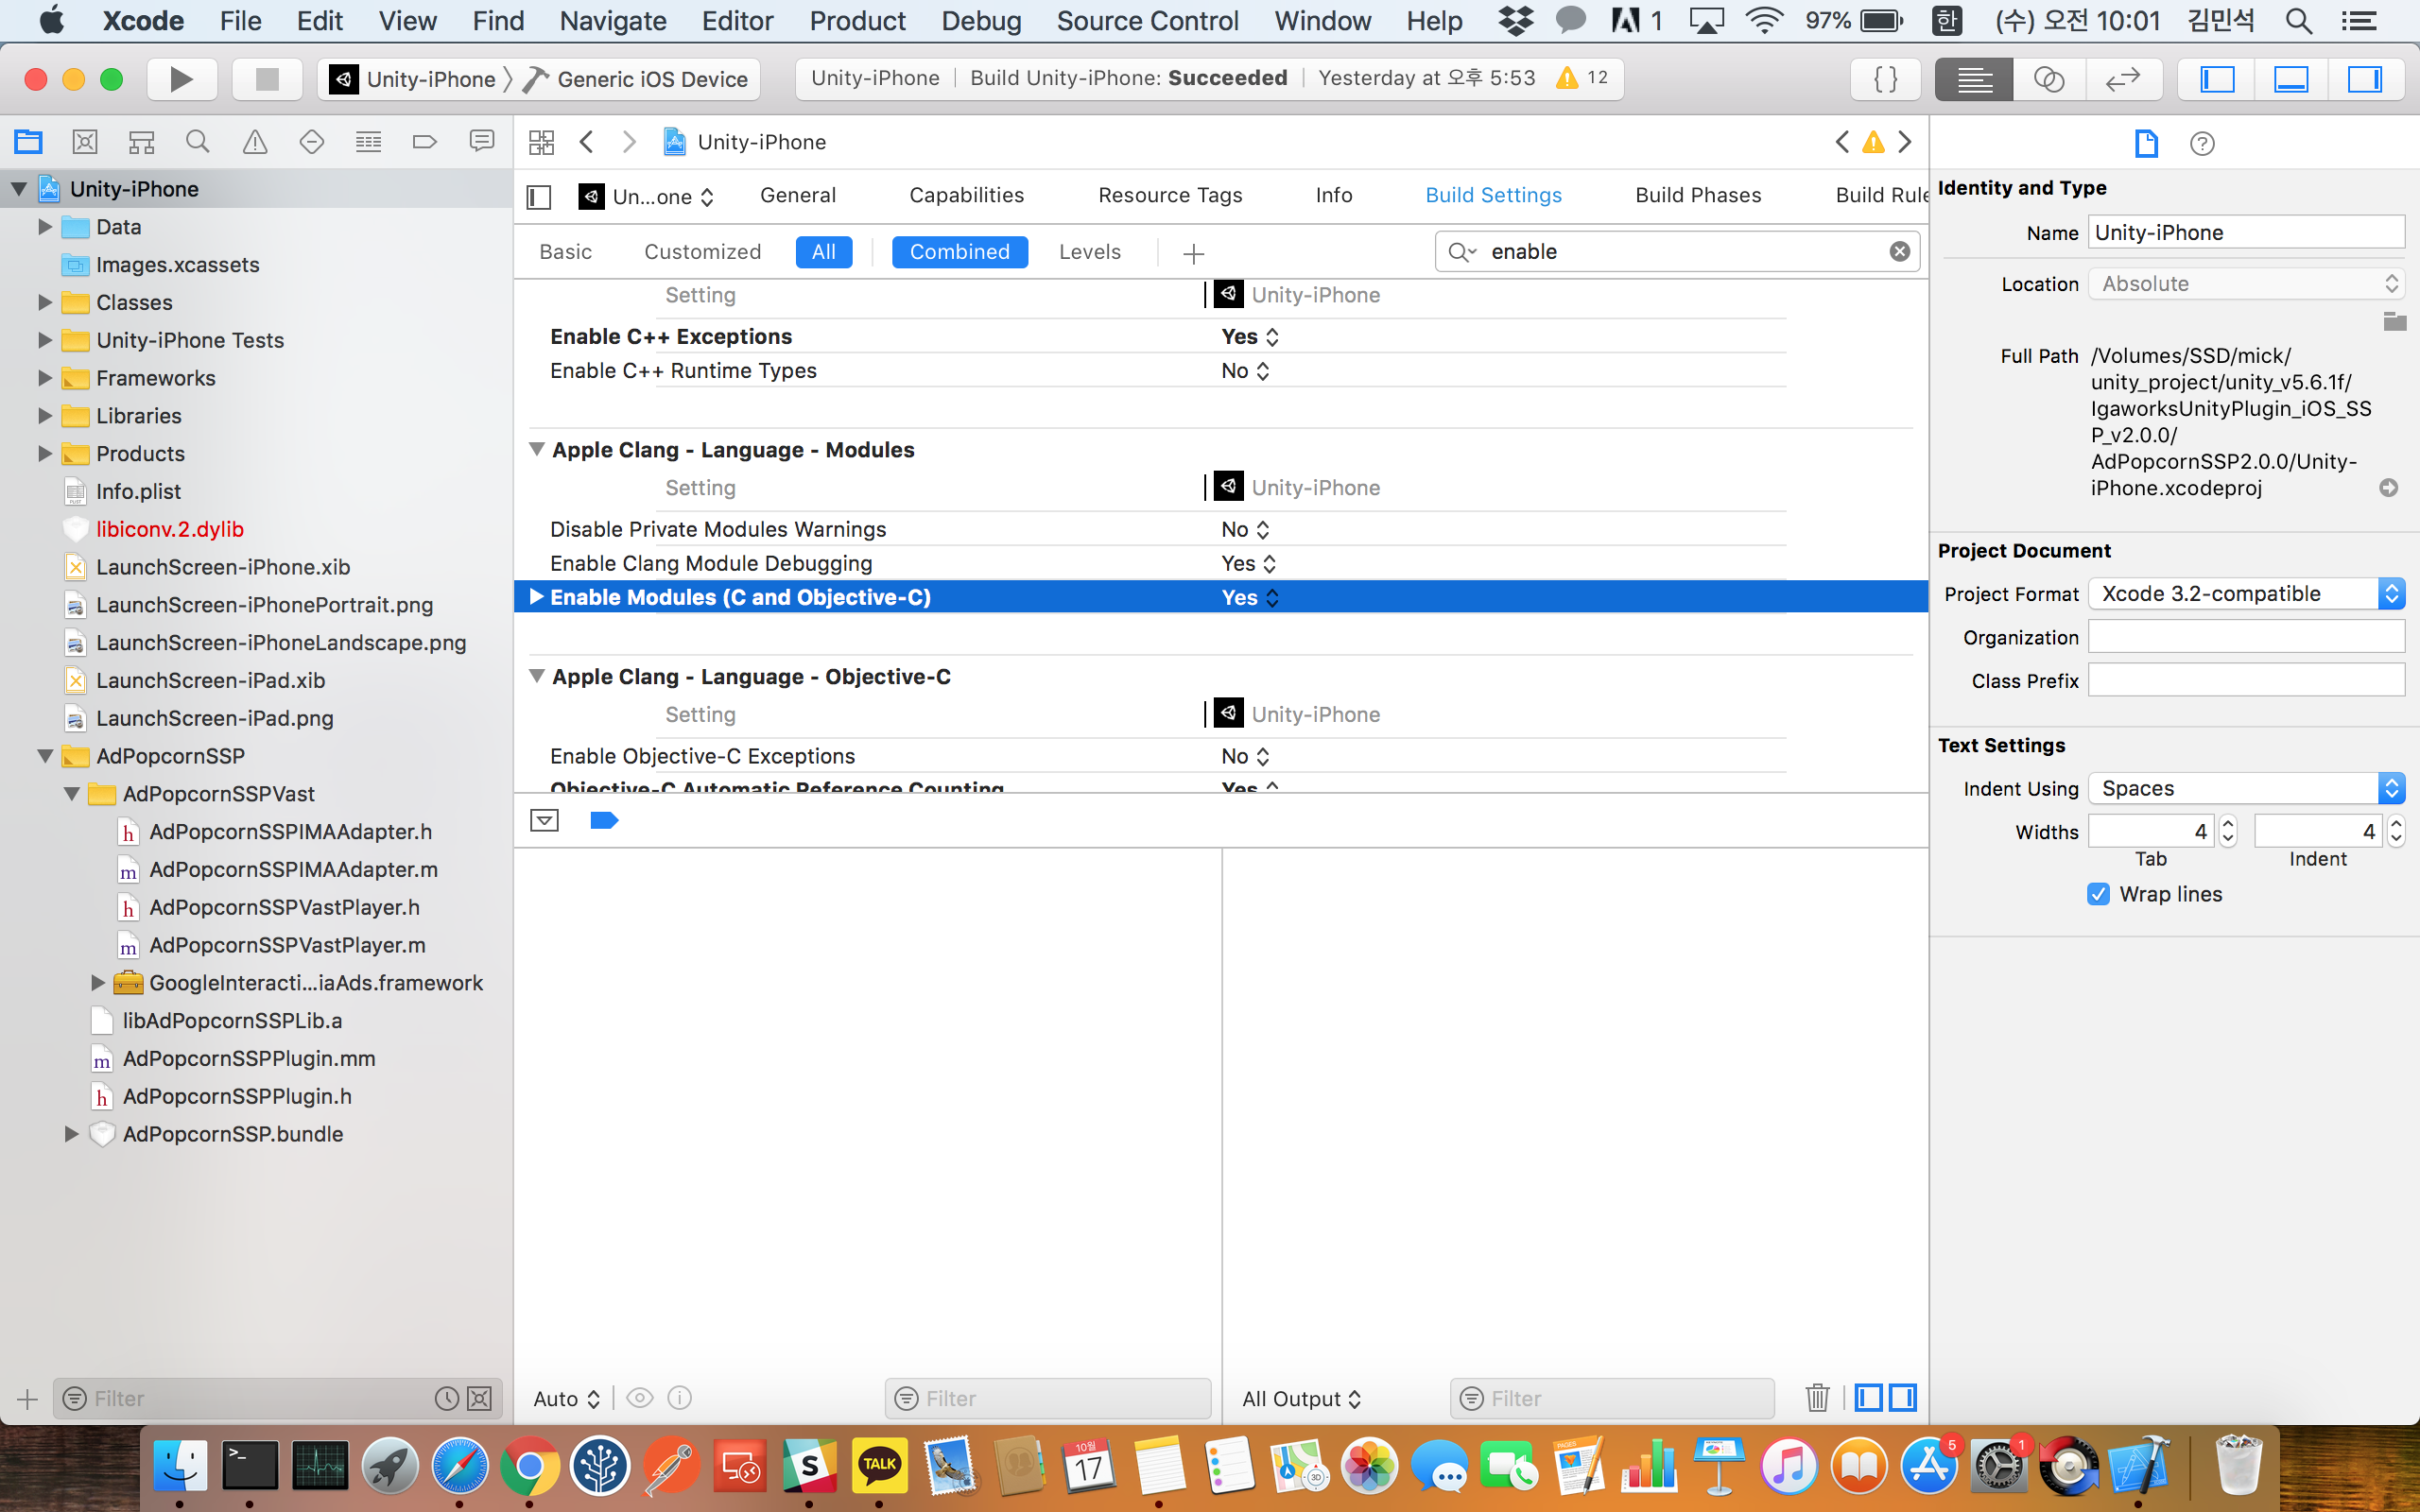
Task: Select AdPopcornSSPPlugin.mm file
Action: click(x=249, y=1058)
